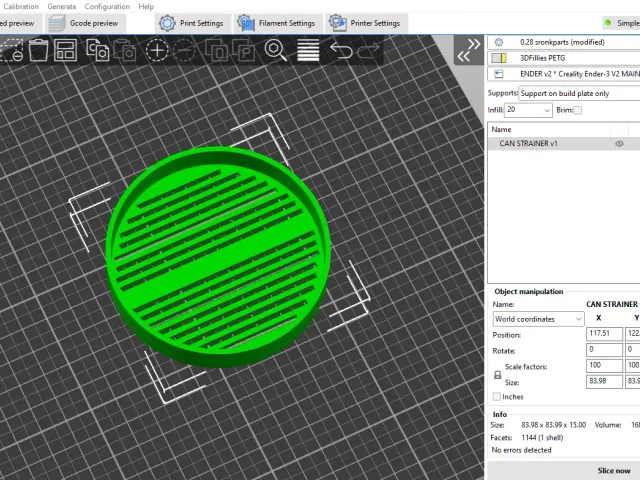Viewport: 640px width, 480px height.
Task: Open the Calibration menu
Action: [x=21, y=7]
